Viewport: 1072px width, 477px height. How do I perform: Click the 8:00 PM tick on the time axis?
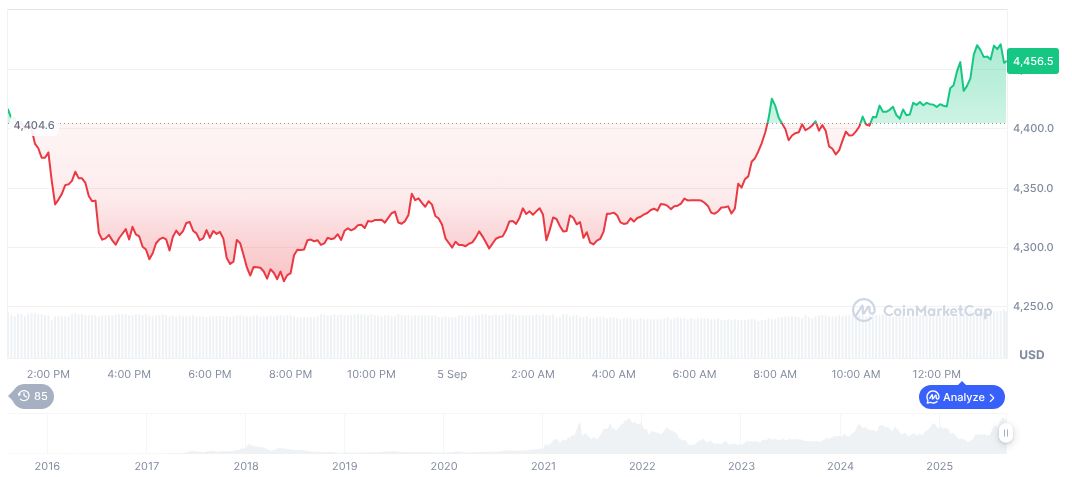coord(291,374)
